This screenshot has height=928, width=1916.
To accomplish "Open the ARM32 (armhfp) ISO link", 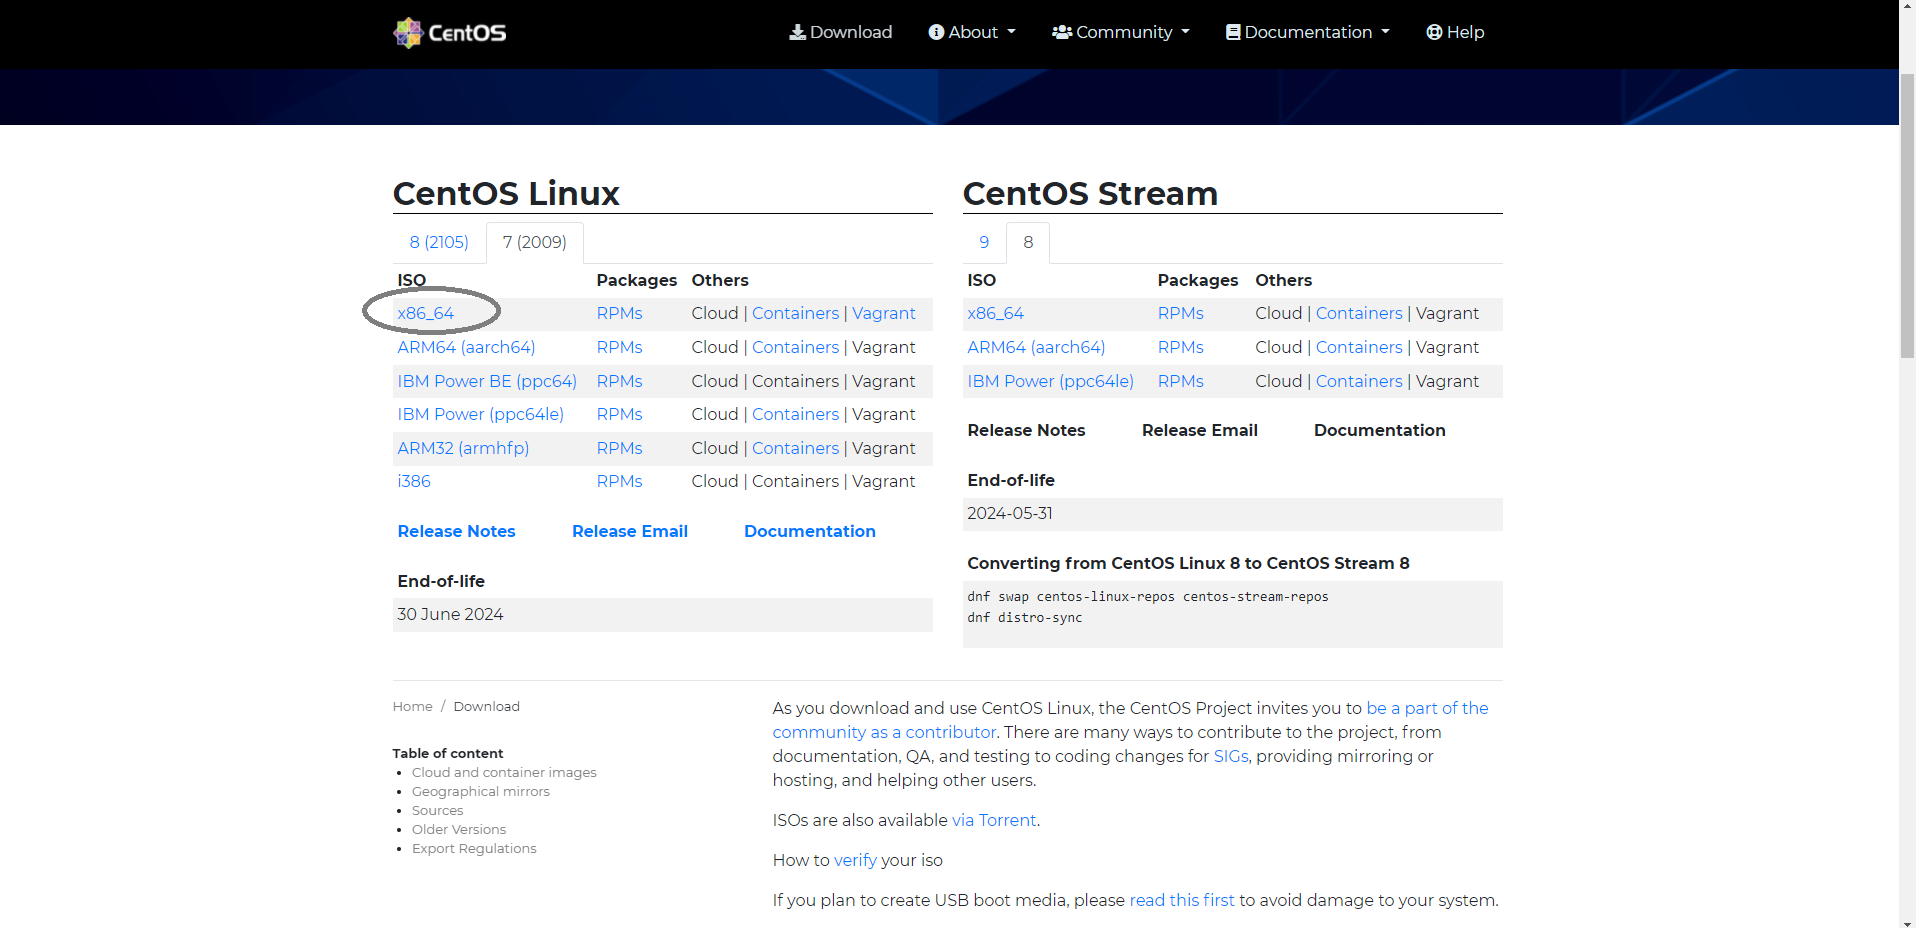I will click(463, 448).
